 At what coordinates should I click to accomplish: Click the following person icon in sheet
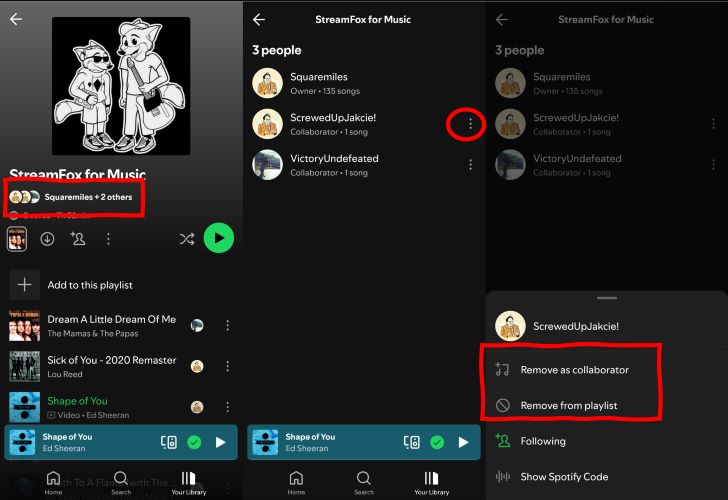coord(503,441)
